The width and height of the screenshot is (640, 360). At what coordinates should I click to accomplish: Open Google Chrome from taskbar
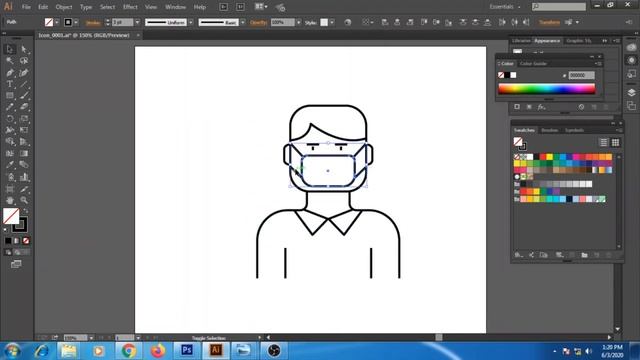click(x=129, y=351)
